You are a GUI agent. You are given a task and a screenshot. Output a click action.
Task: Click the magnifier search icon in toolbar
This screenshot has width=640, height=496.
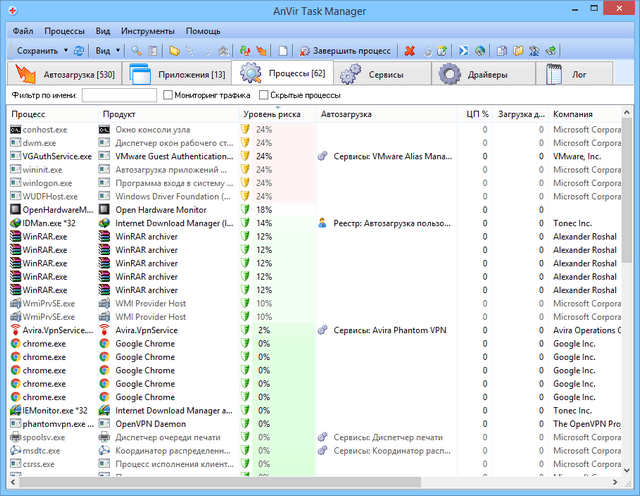pos(135,50)
